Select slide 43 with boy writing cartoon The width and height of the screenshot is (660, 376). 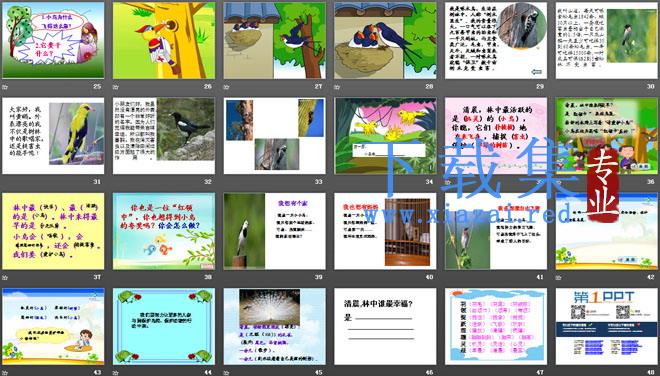tap(53, 326)
